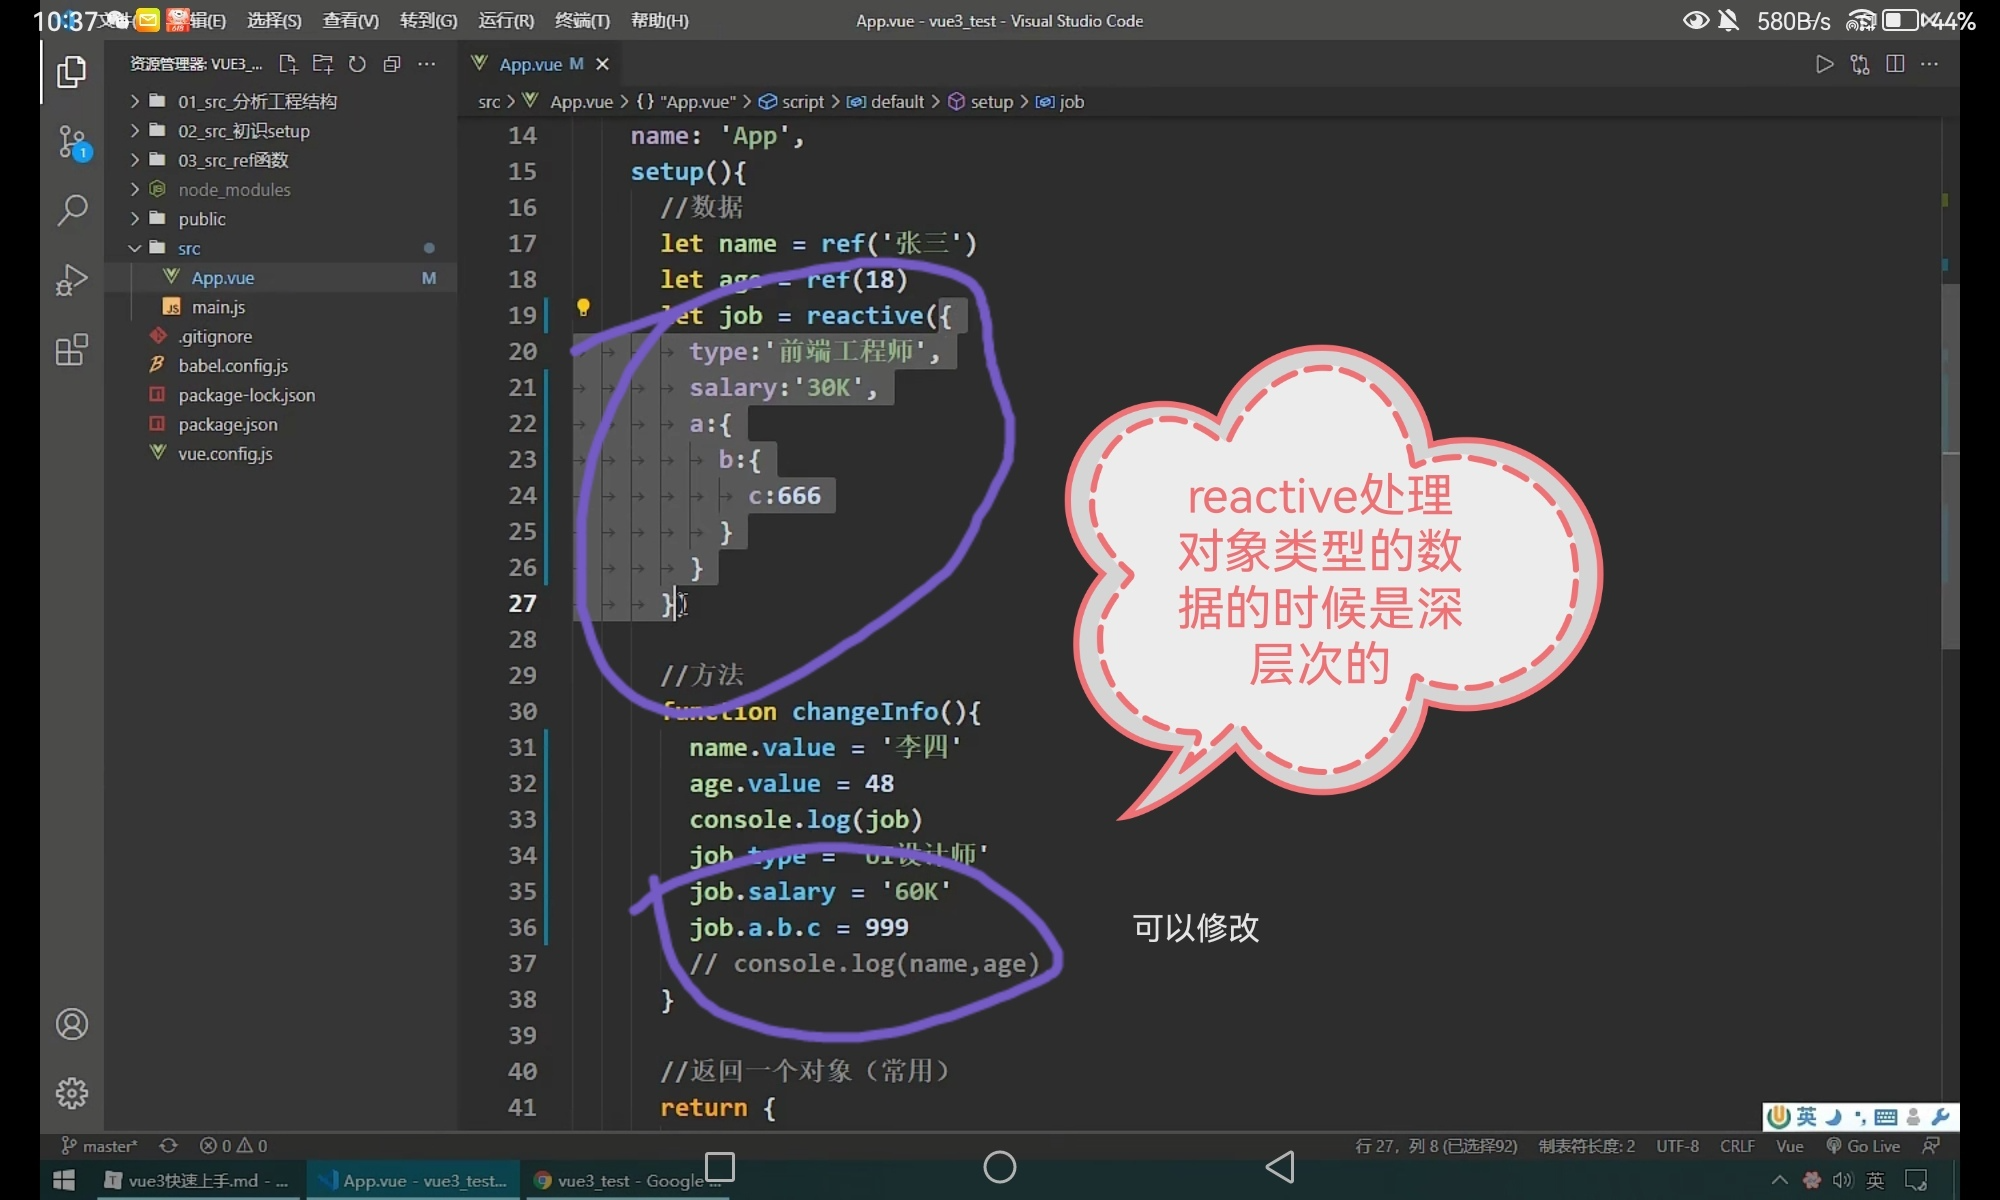2000x1200 pixels.
Task: Click the New File icon in explorer header
Action: click(x=288, y=64)
